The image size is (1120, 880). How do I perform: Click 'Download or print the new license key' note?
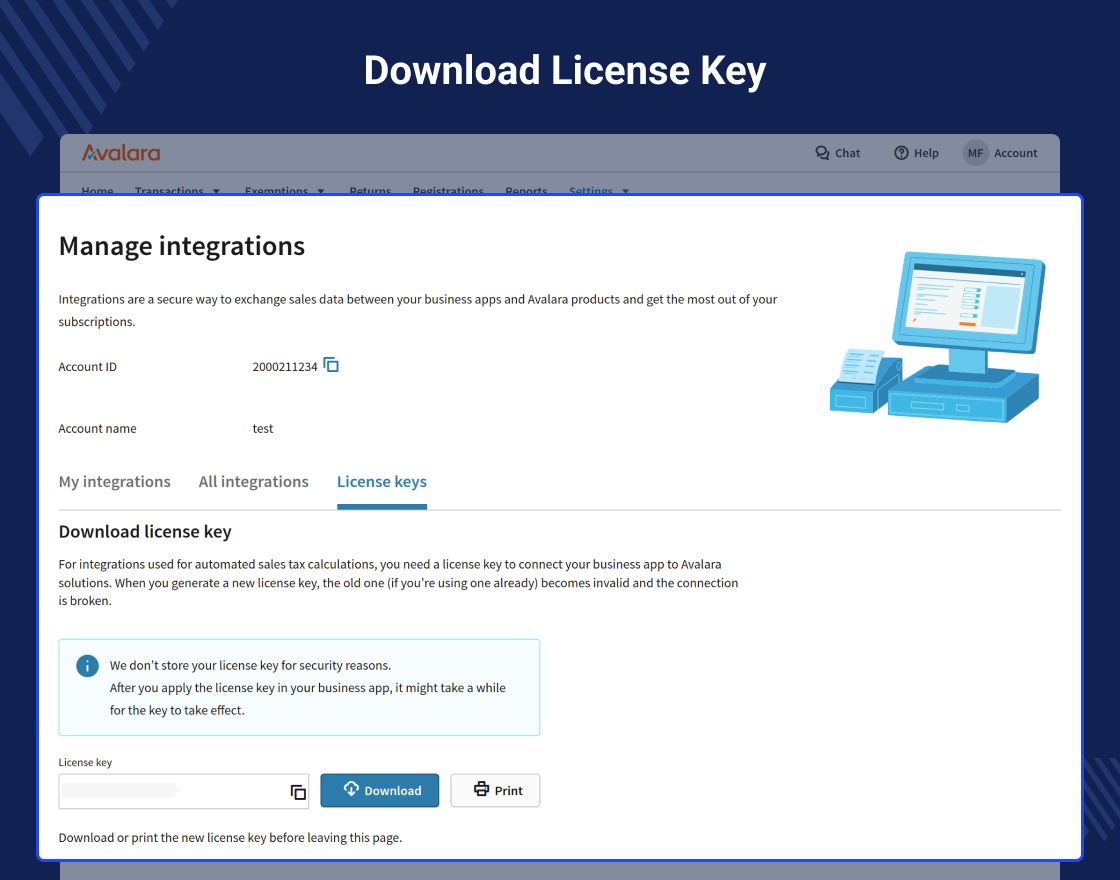(x=230, y=838)
